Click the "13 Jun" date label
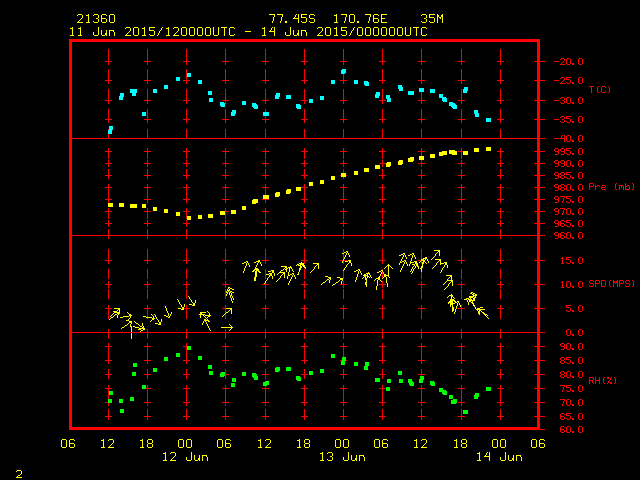This screenshot has width=640, height=480. (342, 457)
